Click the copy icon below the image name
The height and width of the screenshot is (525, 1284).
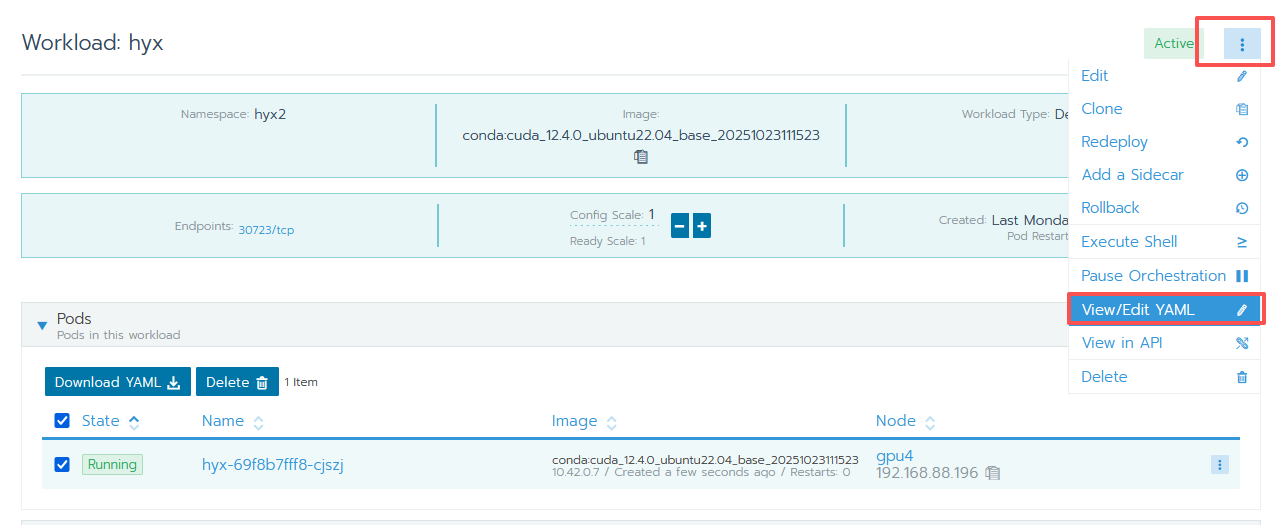tap(641, 157)
